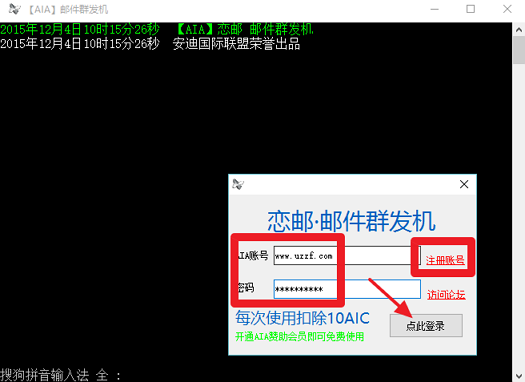Open the 注册账号 register account link
This screenshot has height=382, width=525.
(445, 260)
